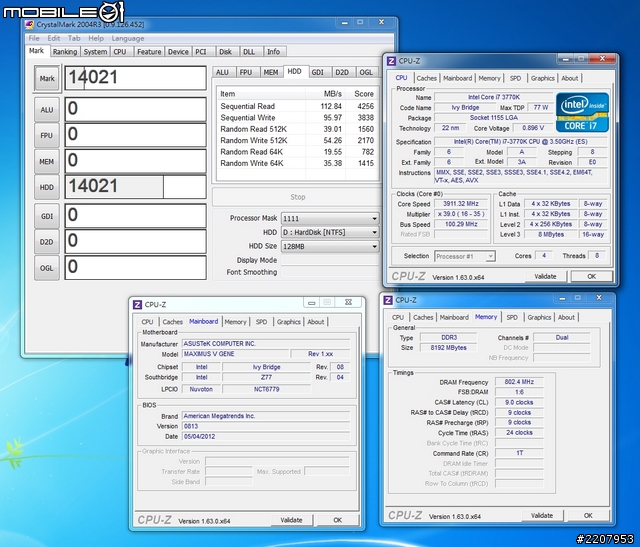The height and width of the screenshot is (547, 640).
Task: Click the Intel Core i7 logo badge
Action: [582, 112]
